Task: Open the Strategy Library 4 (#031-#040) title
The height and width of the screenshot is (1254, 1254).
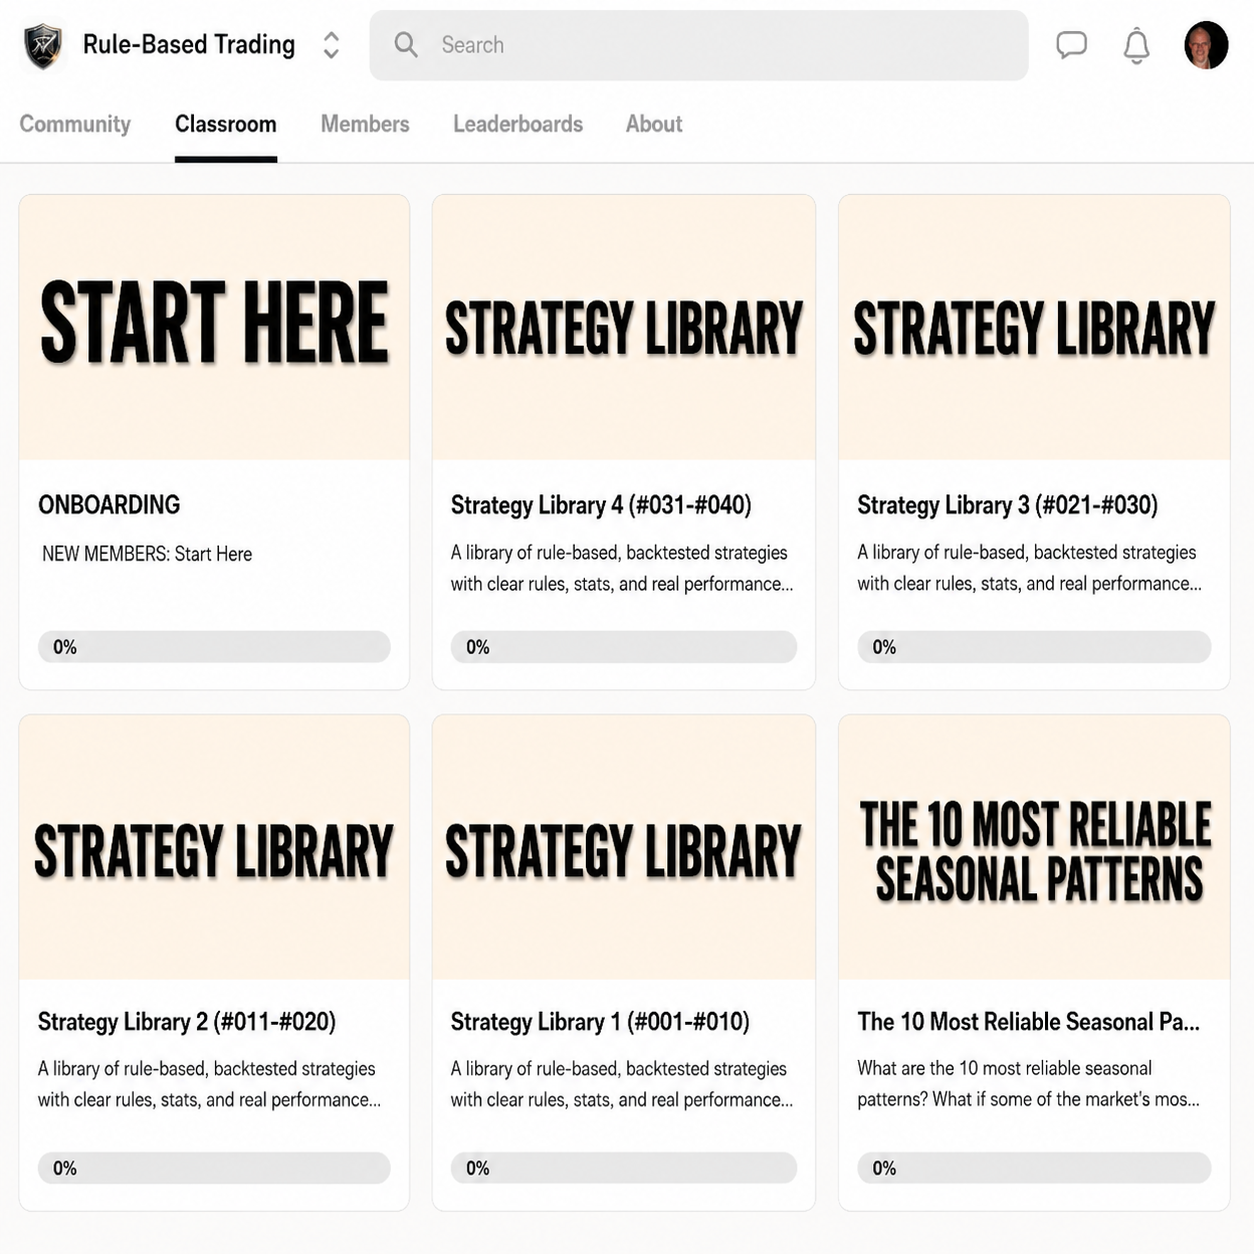Action: pyautogui.click(x=601, y=505)
